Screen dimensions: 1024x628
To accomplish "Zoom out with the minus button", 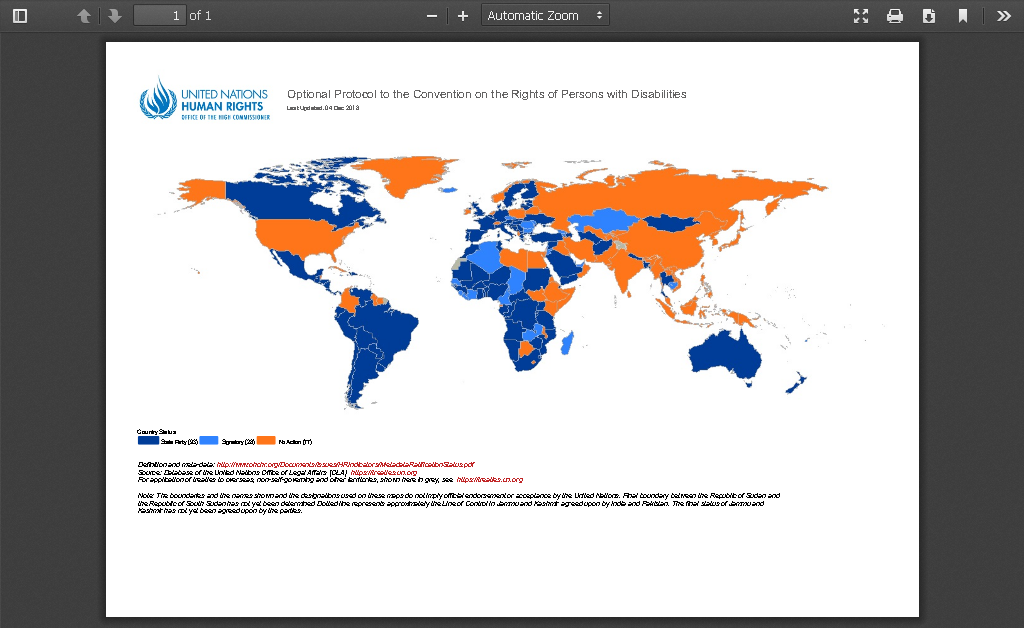I will point(432,16).
